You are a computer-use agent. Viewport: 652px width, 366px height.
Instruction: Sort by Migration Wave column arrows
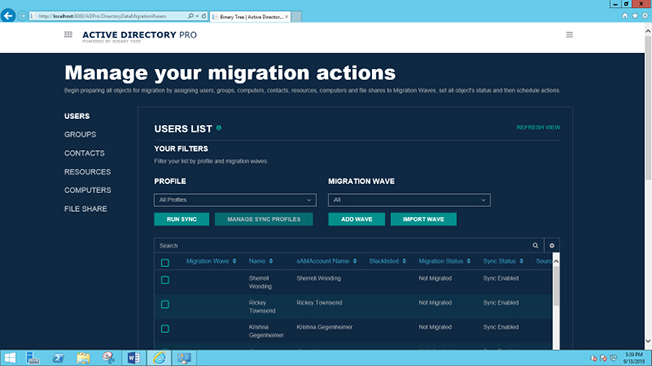(235, 261)
